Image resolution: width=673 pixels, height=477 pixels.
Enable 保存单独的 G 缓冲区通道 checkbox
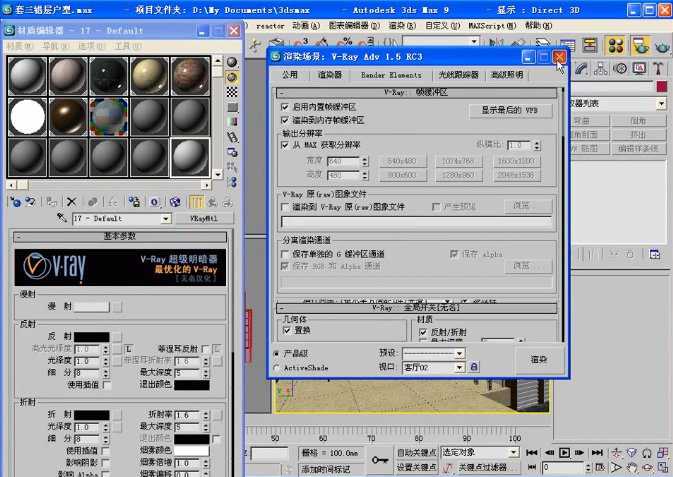285,254
